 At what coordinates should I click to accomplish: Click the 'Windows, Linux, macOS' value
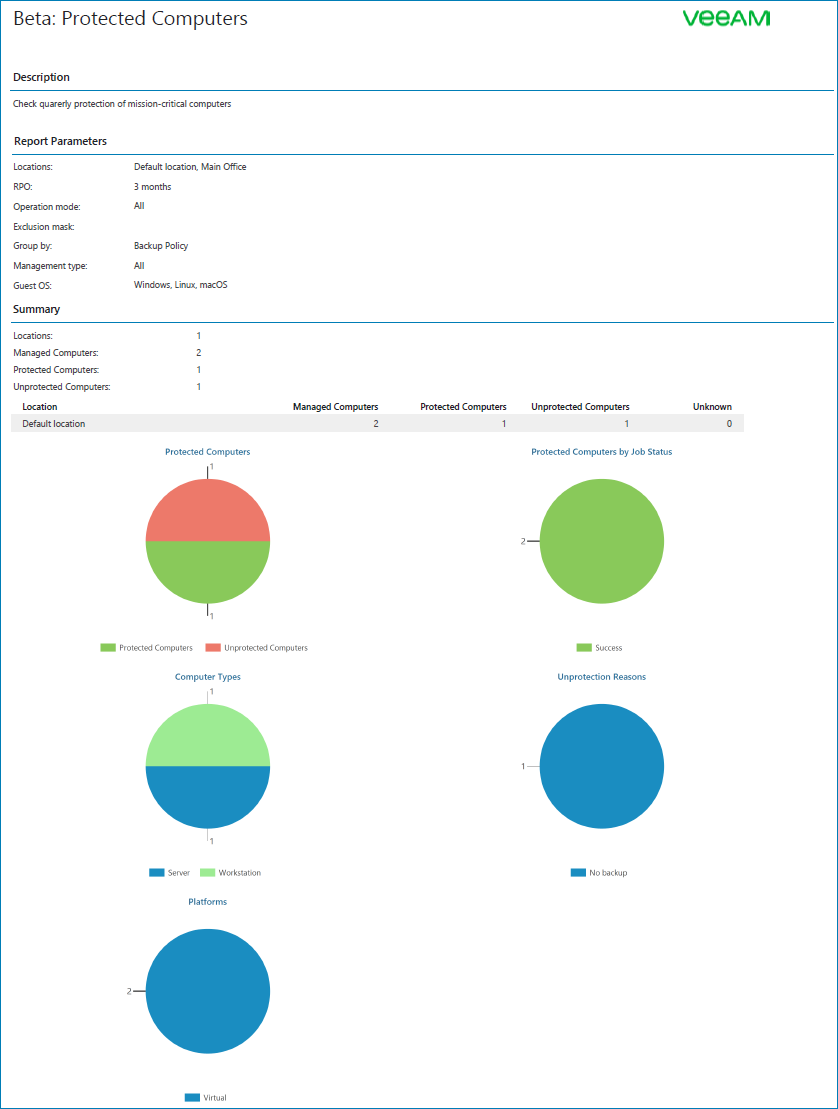tap(181, 285)
